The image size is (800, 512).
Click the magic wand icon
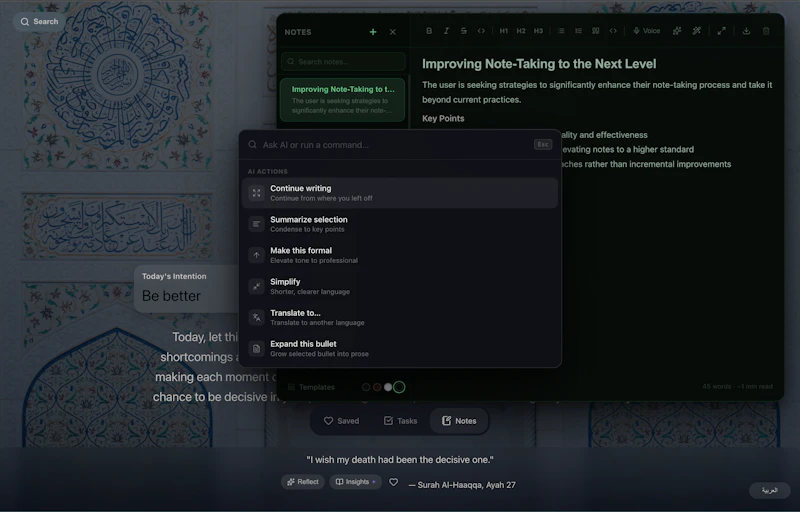[x=696, y=31]
